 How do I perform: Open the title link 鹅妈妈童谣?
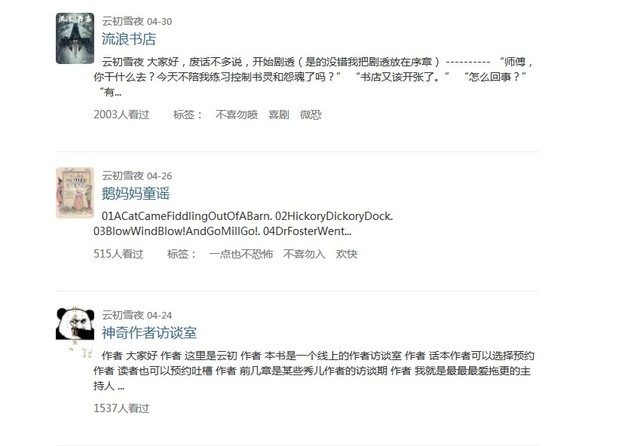[x=136, y=193]
